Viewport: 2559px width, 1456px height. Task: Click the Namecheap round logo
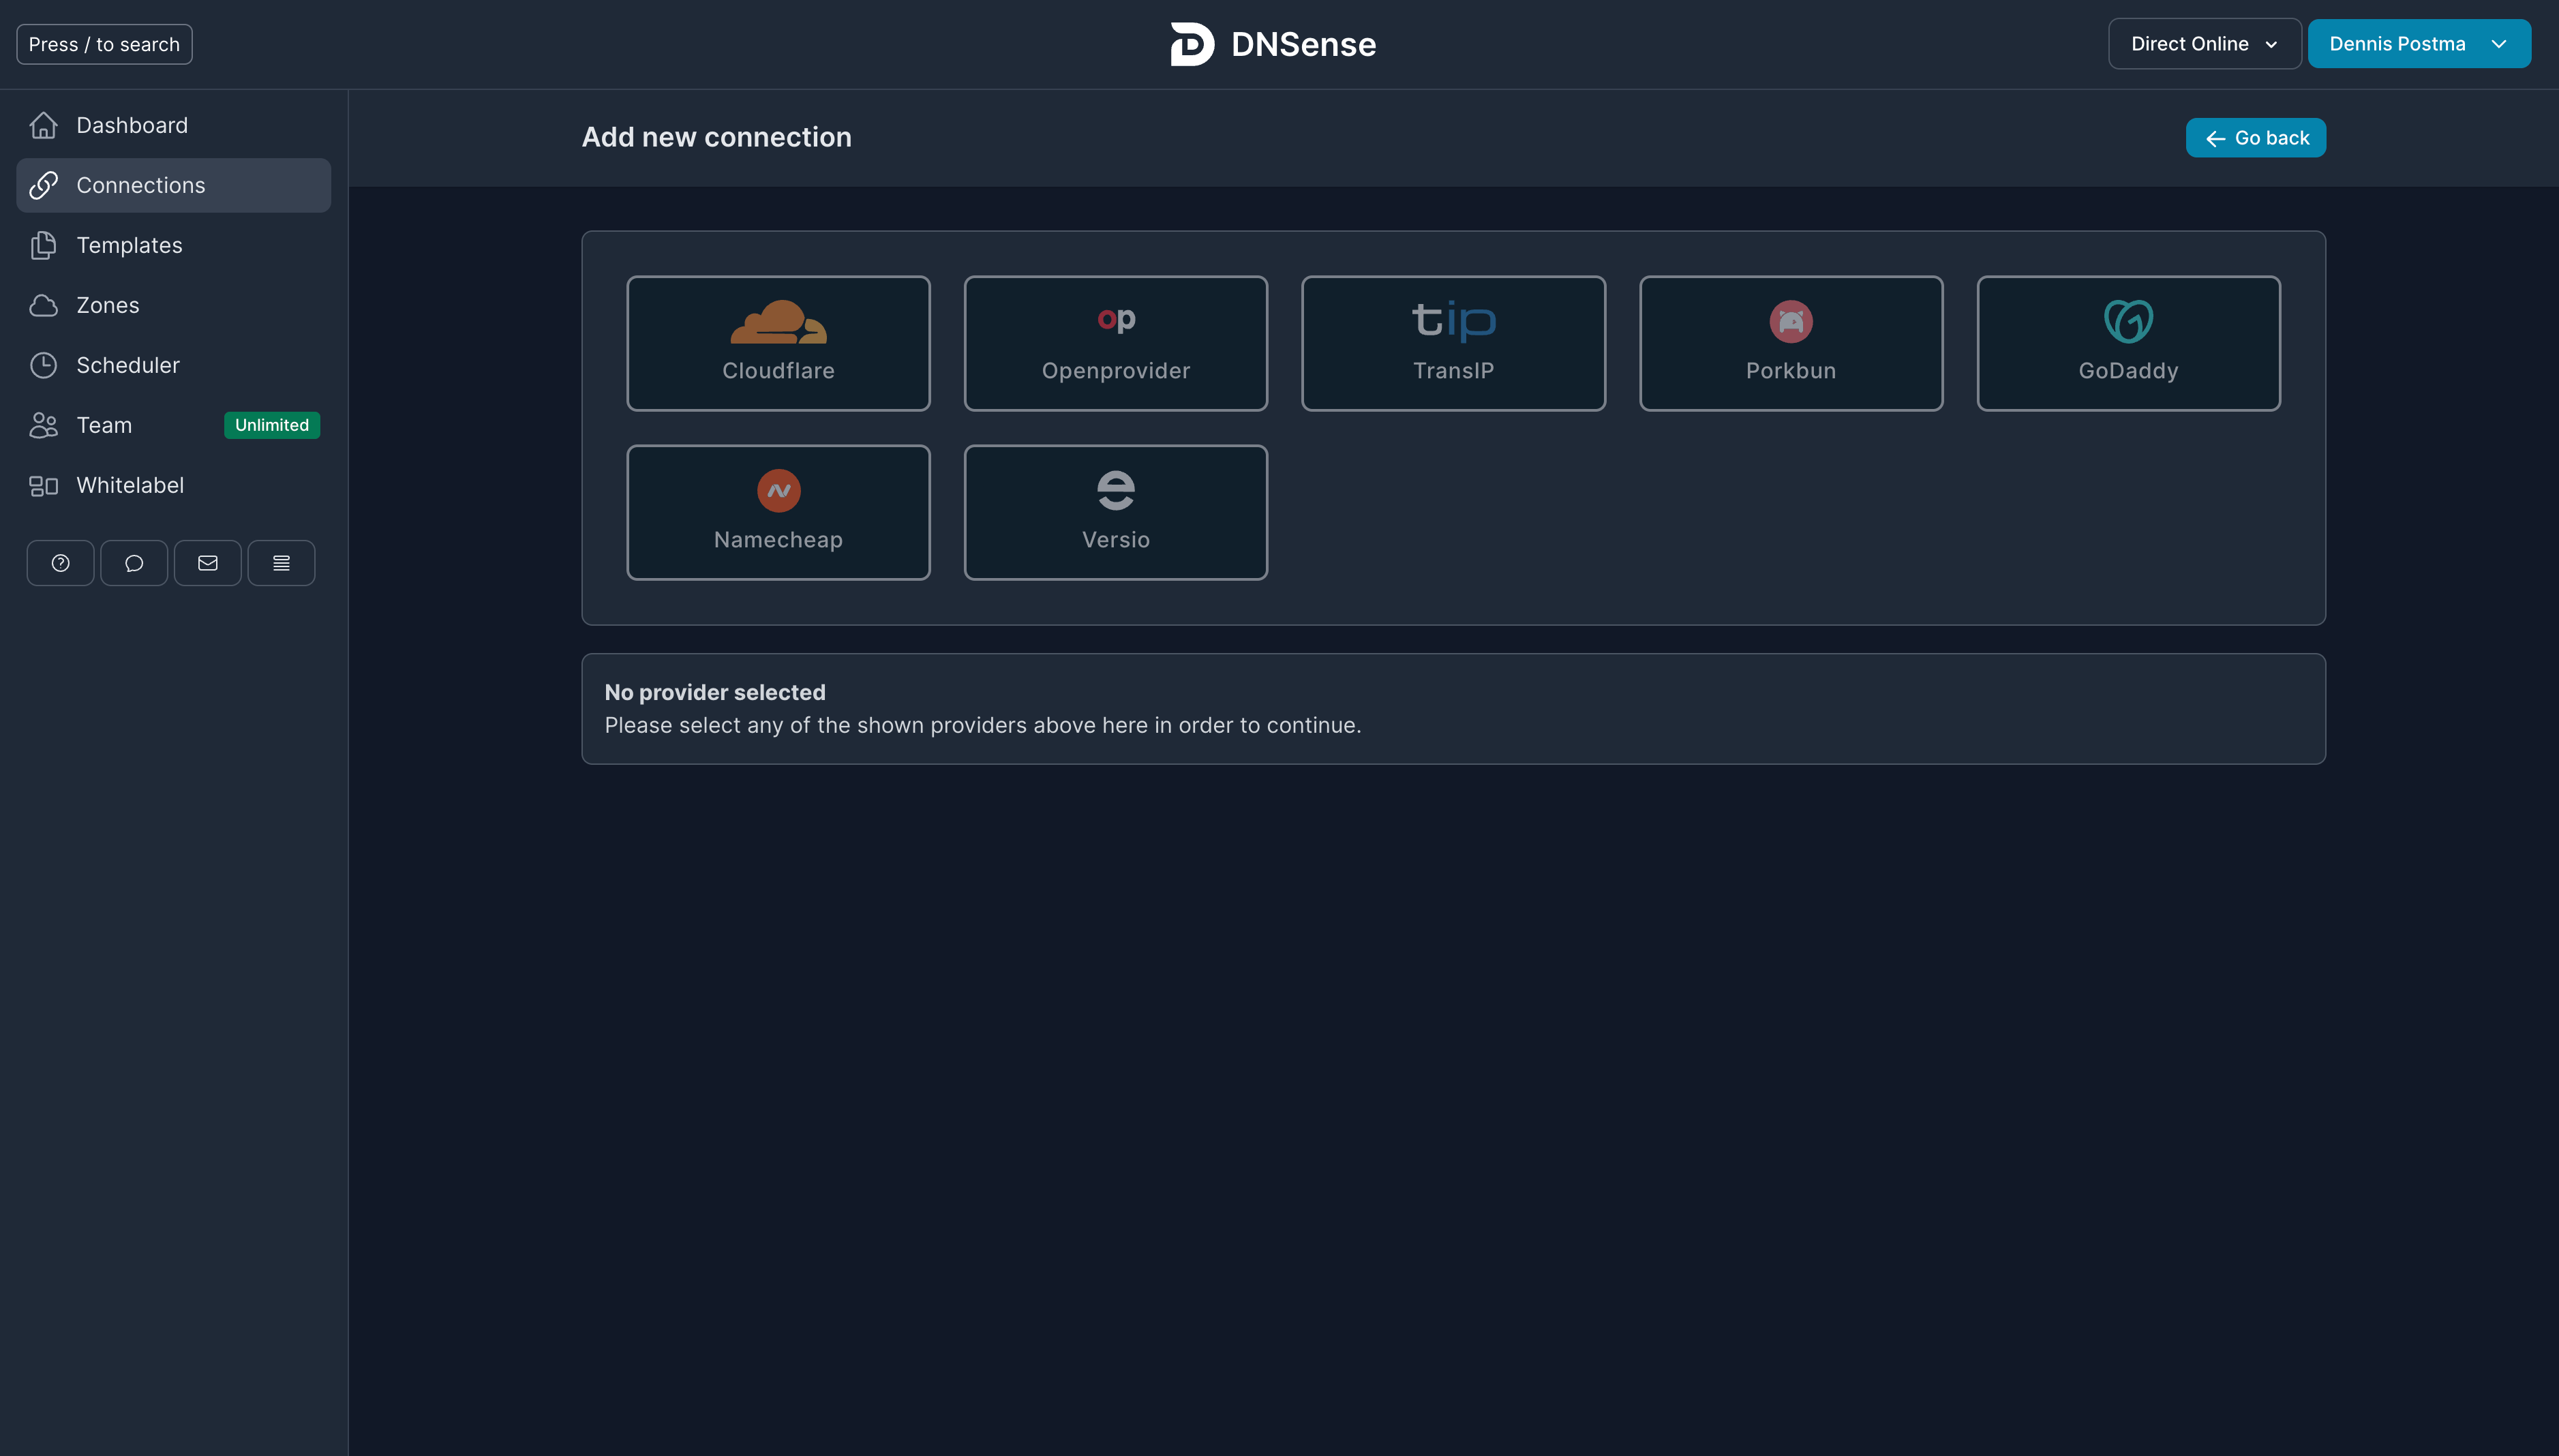coord(778,490)
